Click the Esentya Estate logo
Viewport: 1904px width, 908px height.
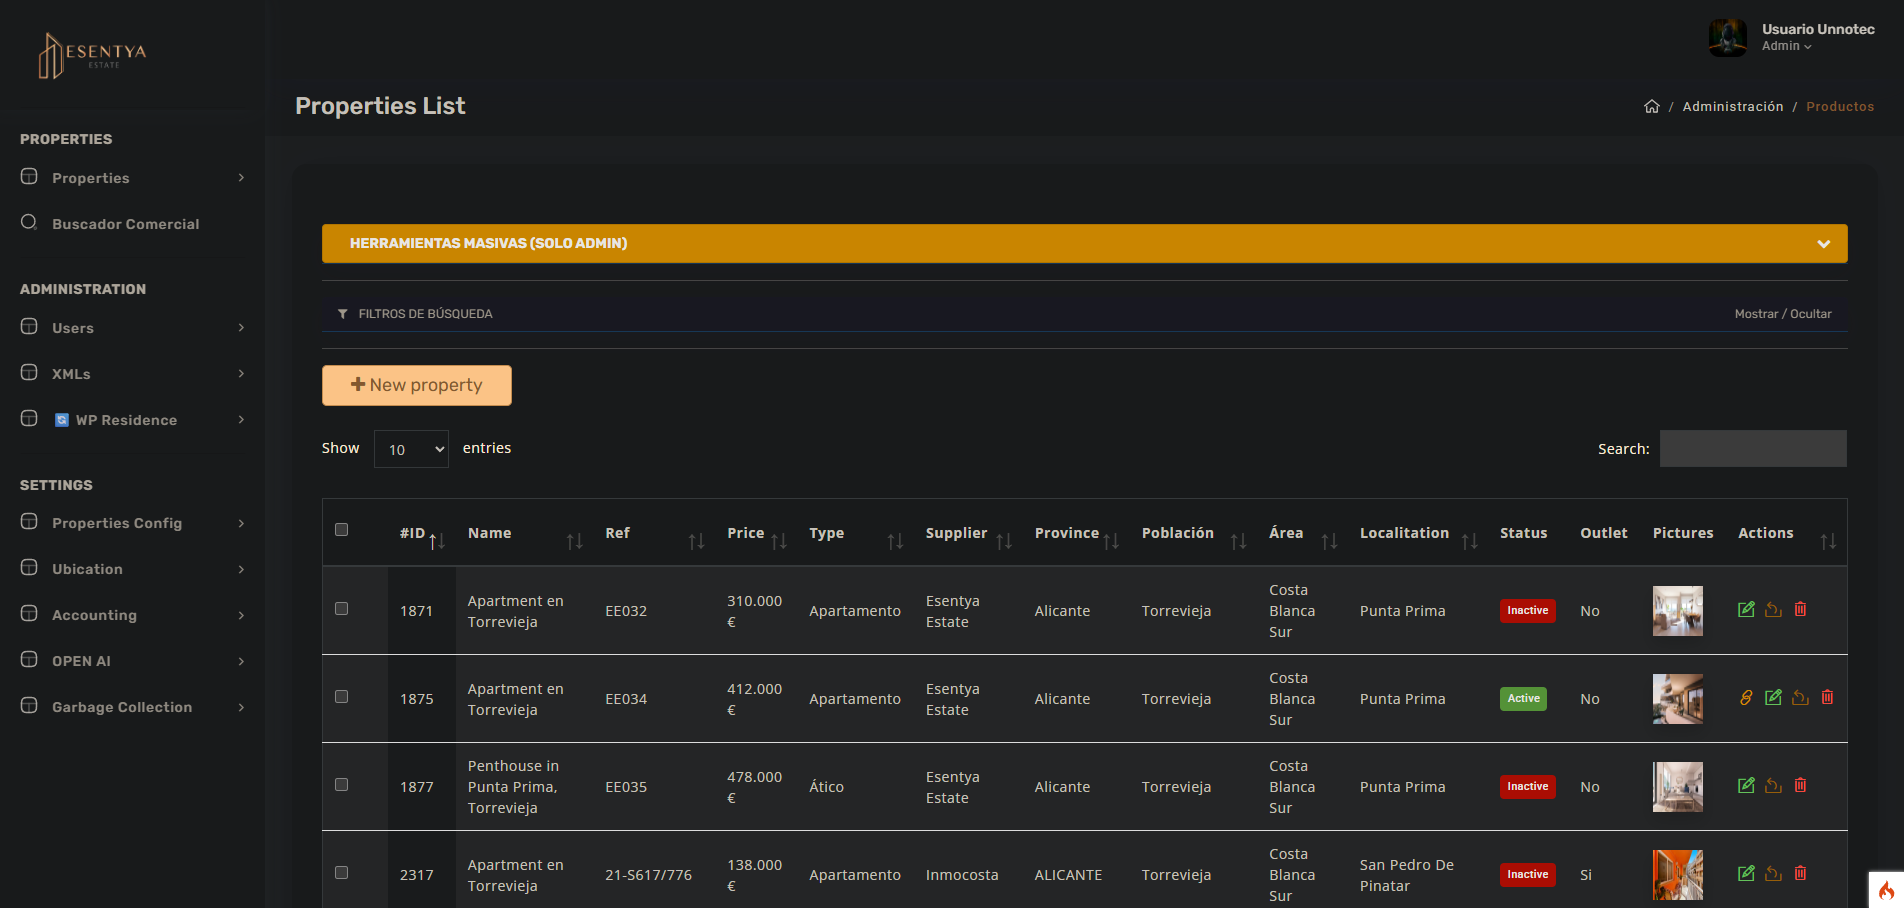[92, 55]
